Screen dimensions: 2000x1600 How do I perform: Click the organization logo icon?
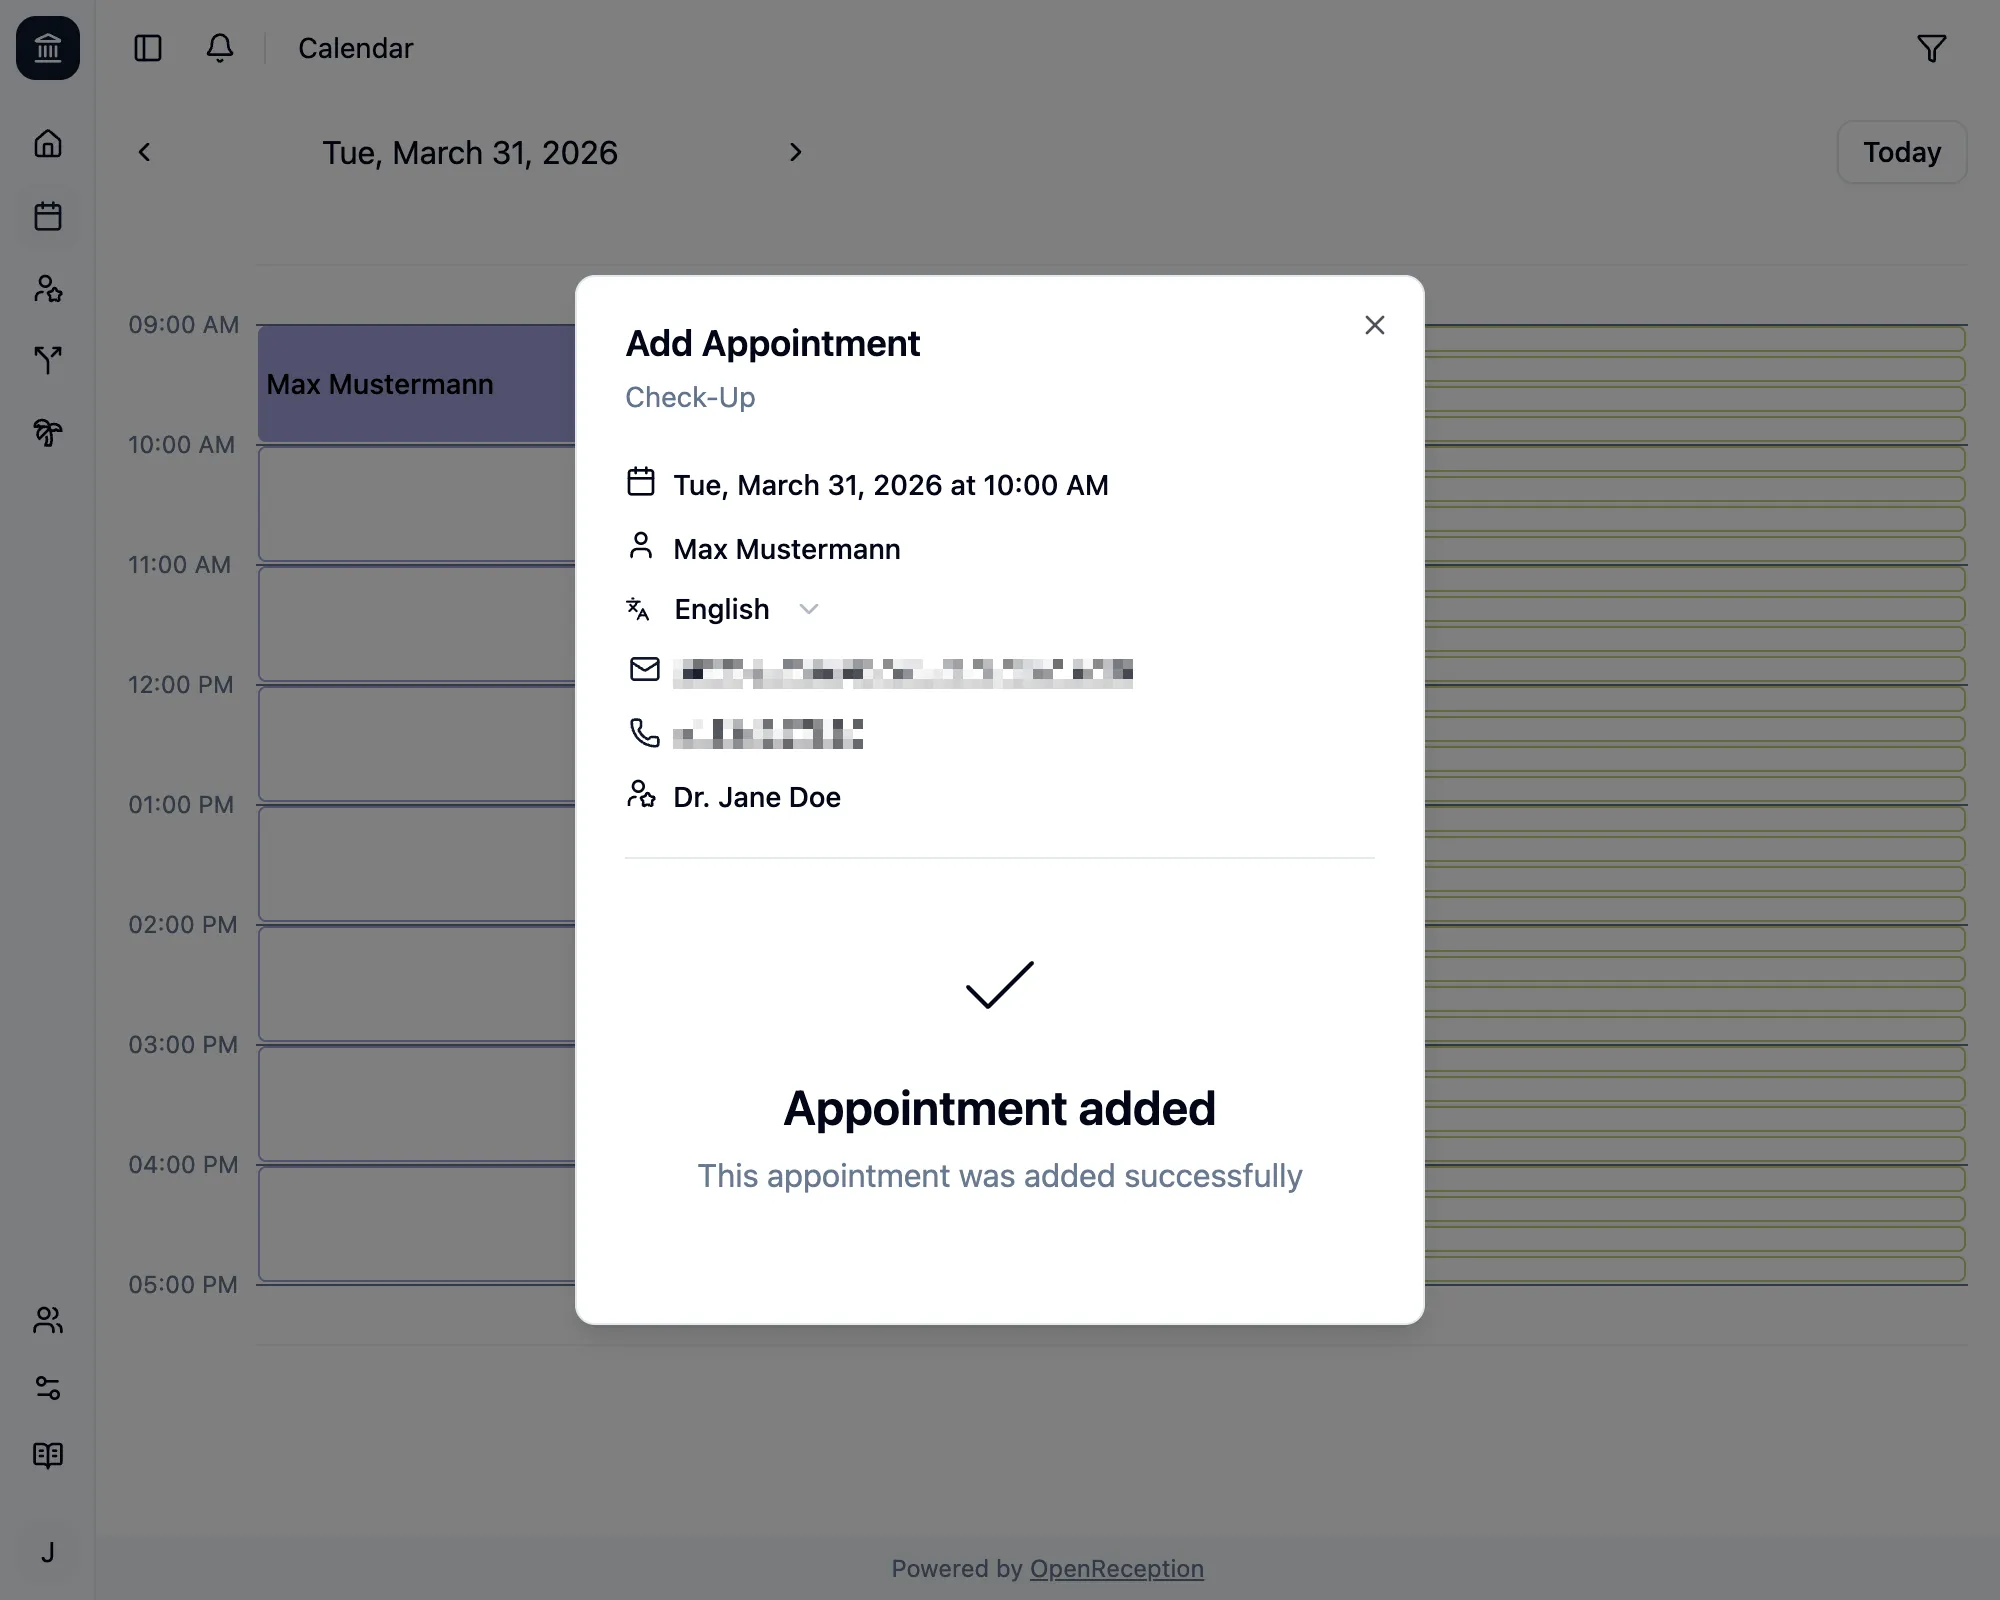tap(48, 48)
